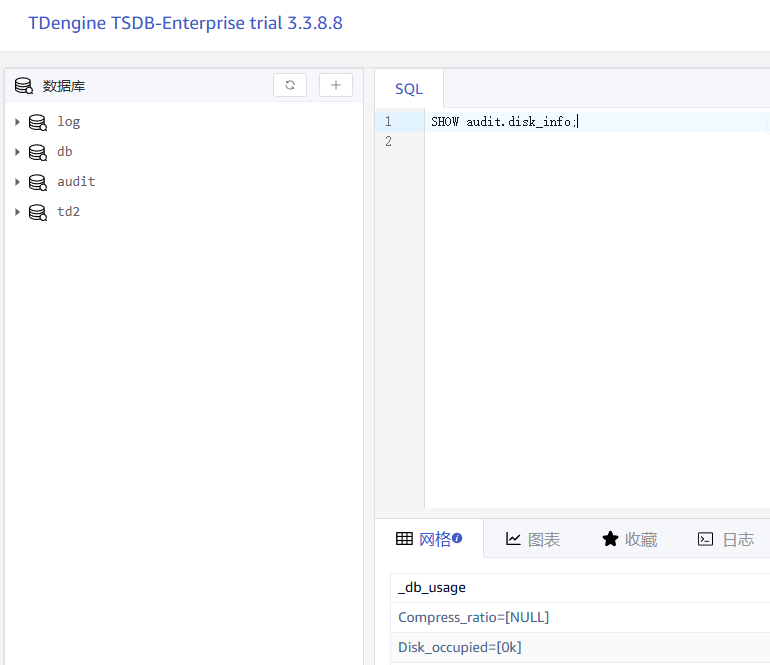The width and height of the screenshot is (770, 665).
Task: Expand the td2 database arrow
Action: point(17,212)
